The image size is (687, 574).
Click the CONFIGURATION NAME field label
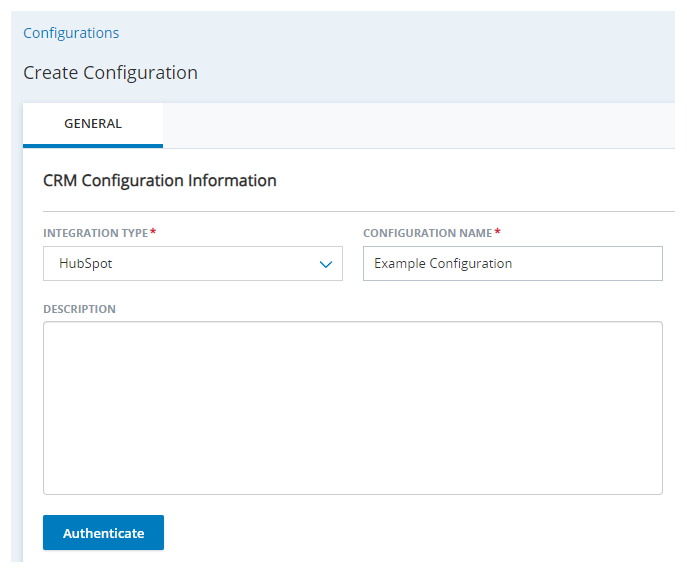[428, 233]
